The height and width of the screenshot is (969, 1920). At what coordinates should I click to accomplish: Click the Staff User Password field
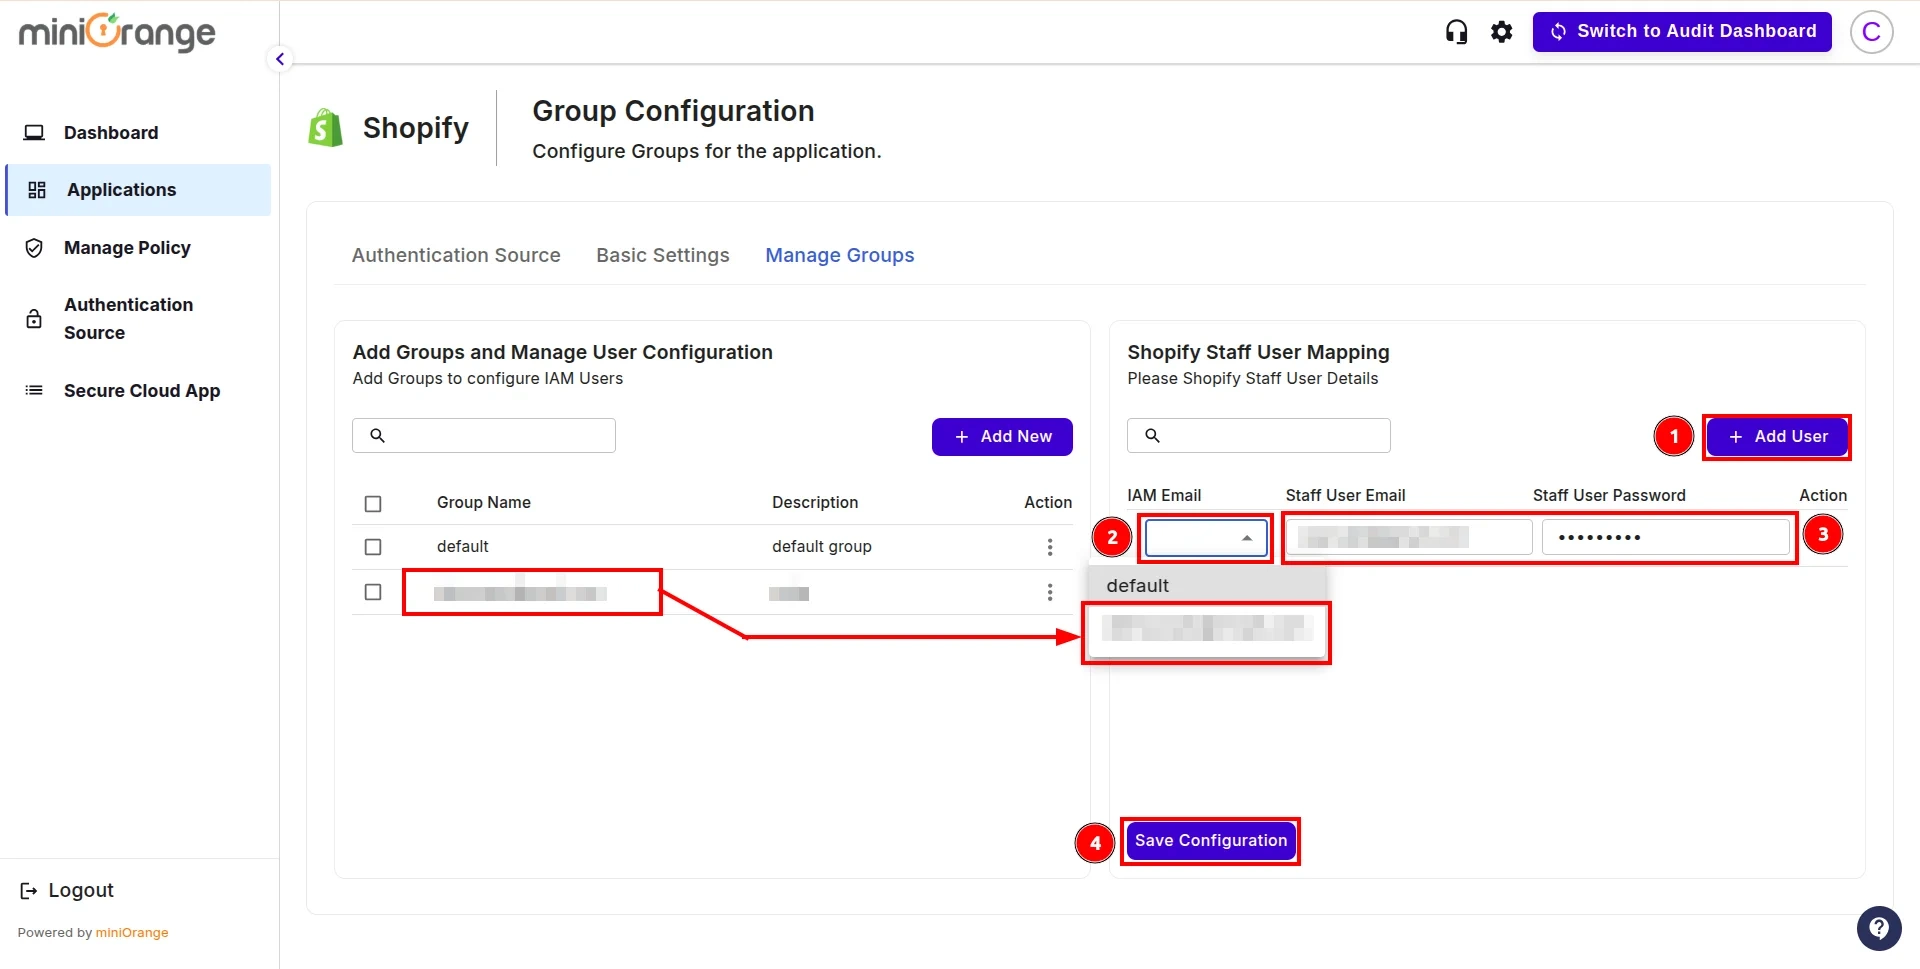[1665, 537]
